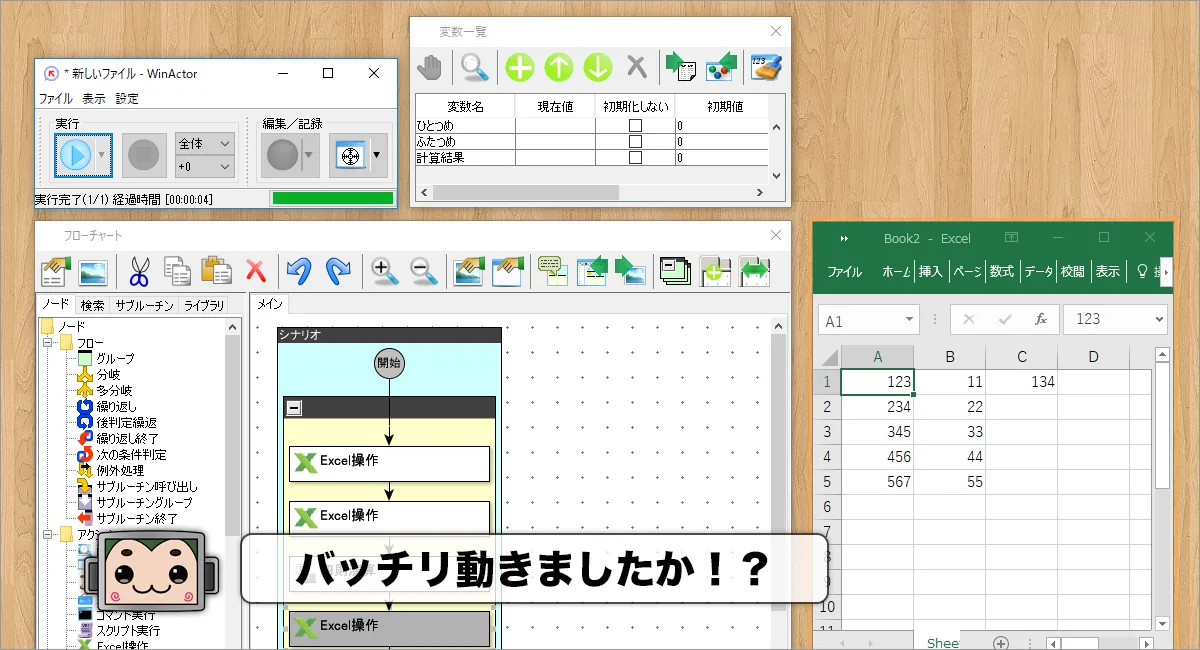This screenshot has height=650, width=1200.
Task: Click the Excel fx insert function button
Action: pyautogui.click(x=1040, y=320)
